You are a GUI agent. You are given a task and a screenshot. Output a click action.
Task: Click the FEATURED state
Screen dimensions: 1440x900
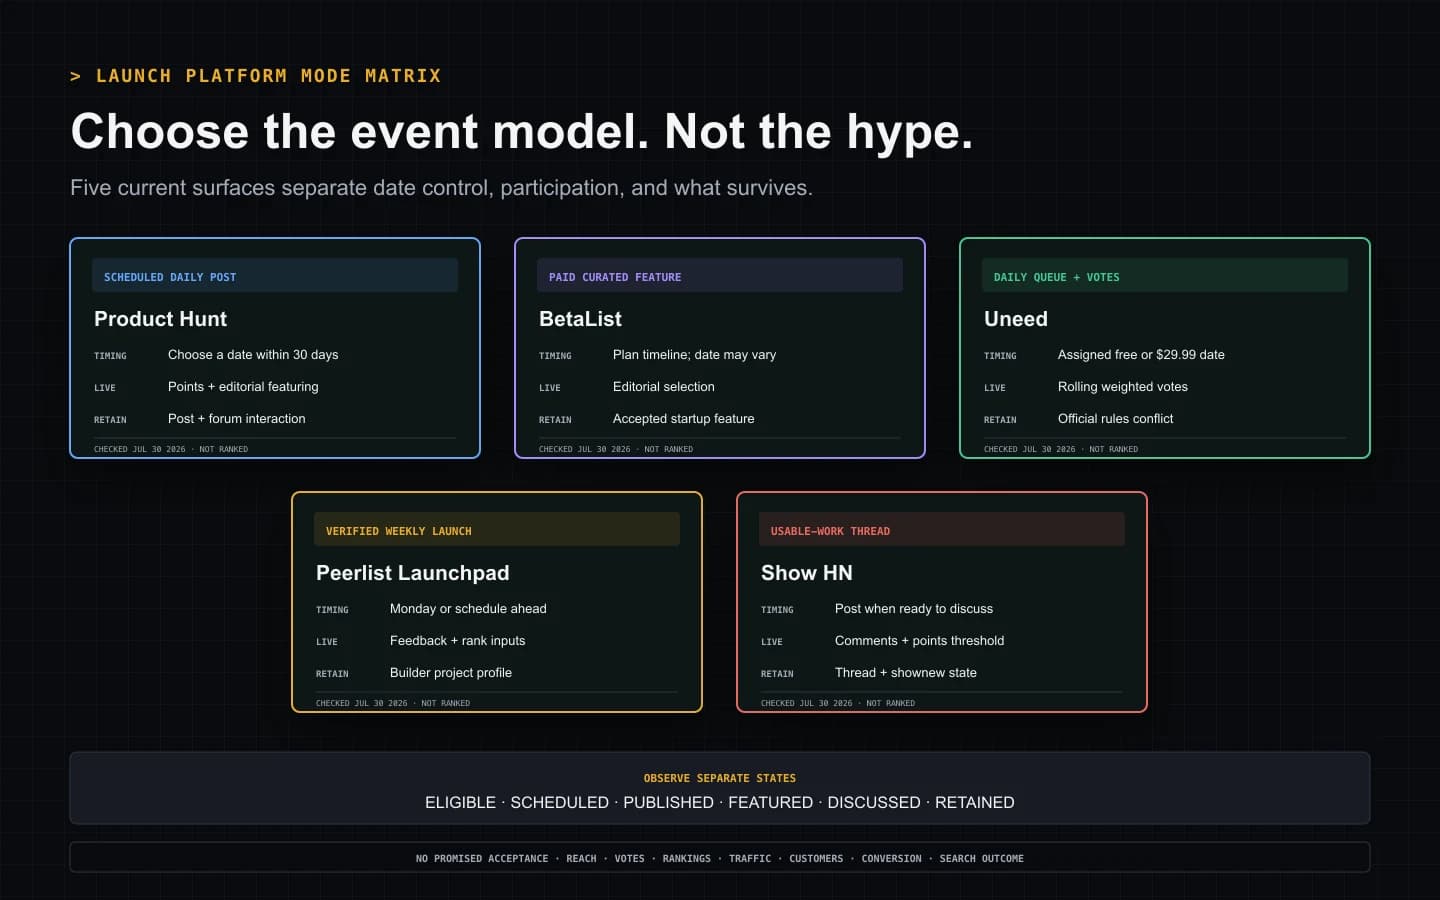point(770,803)
